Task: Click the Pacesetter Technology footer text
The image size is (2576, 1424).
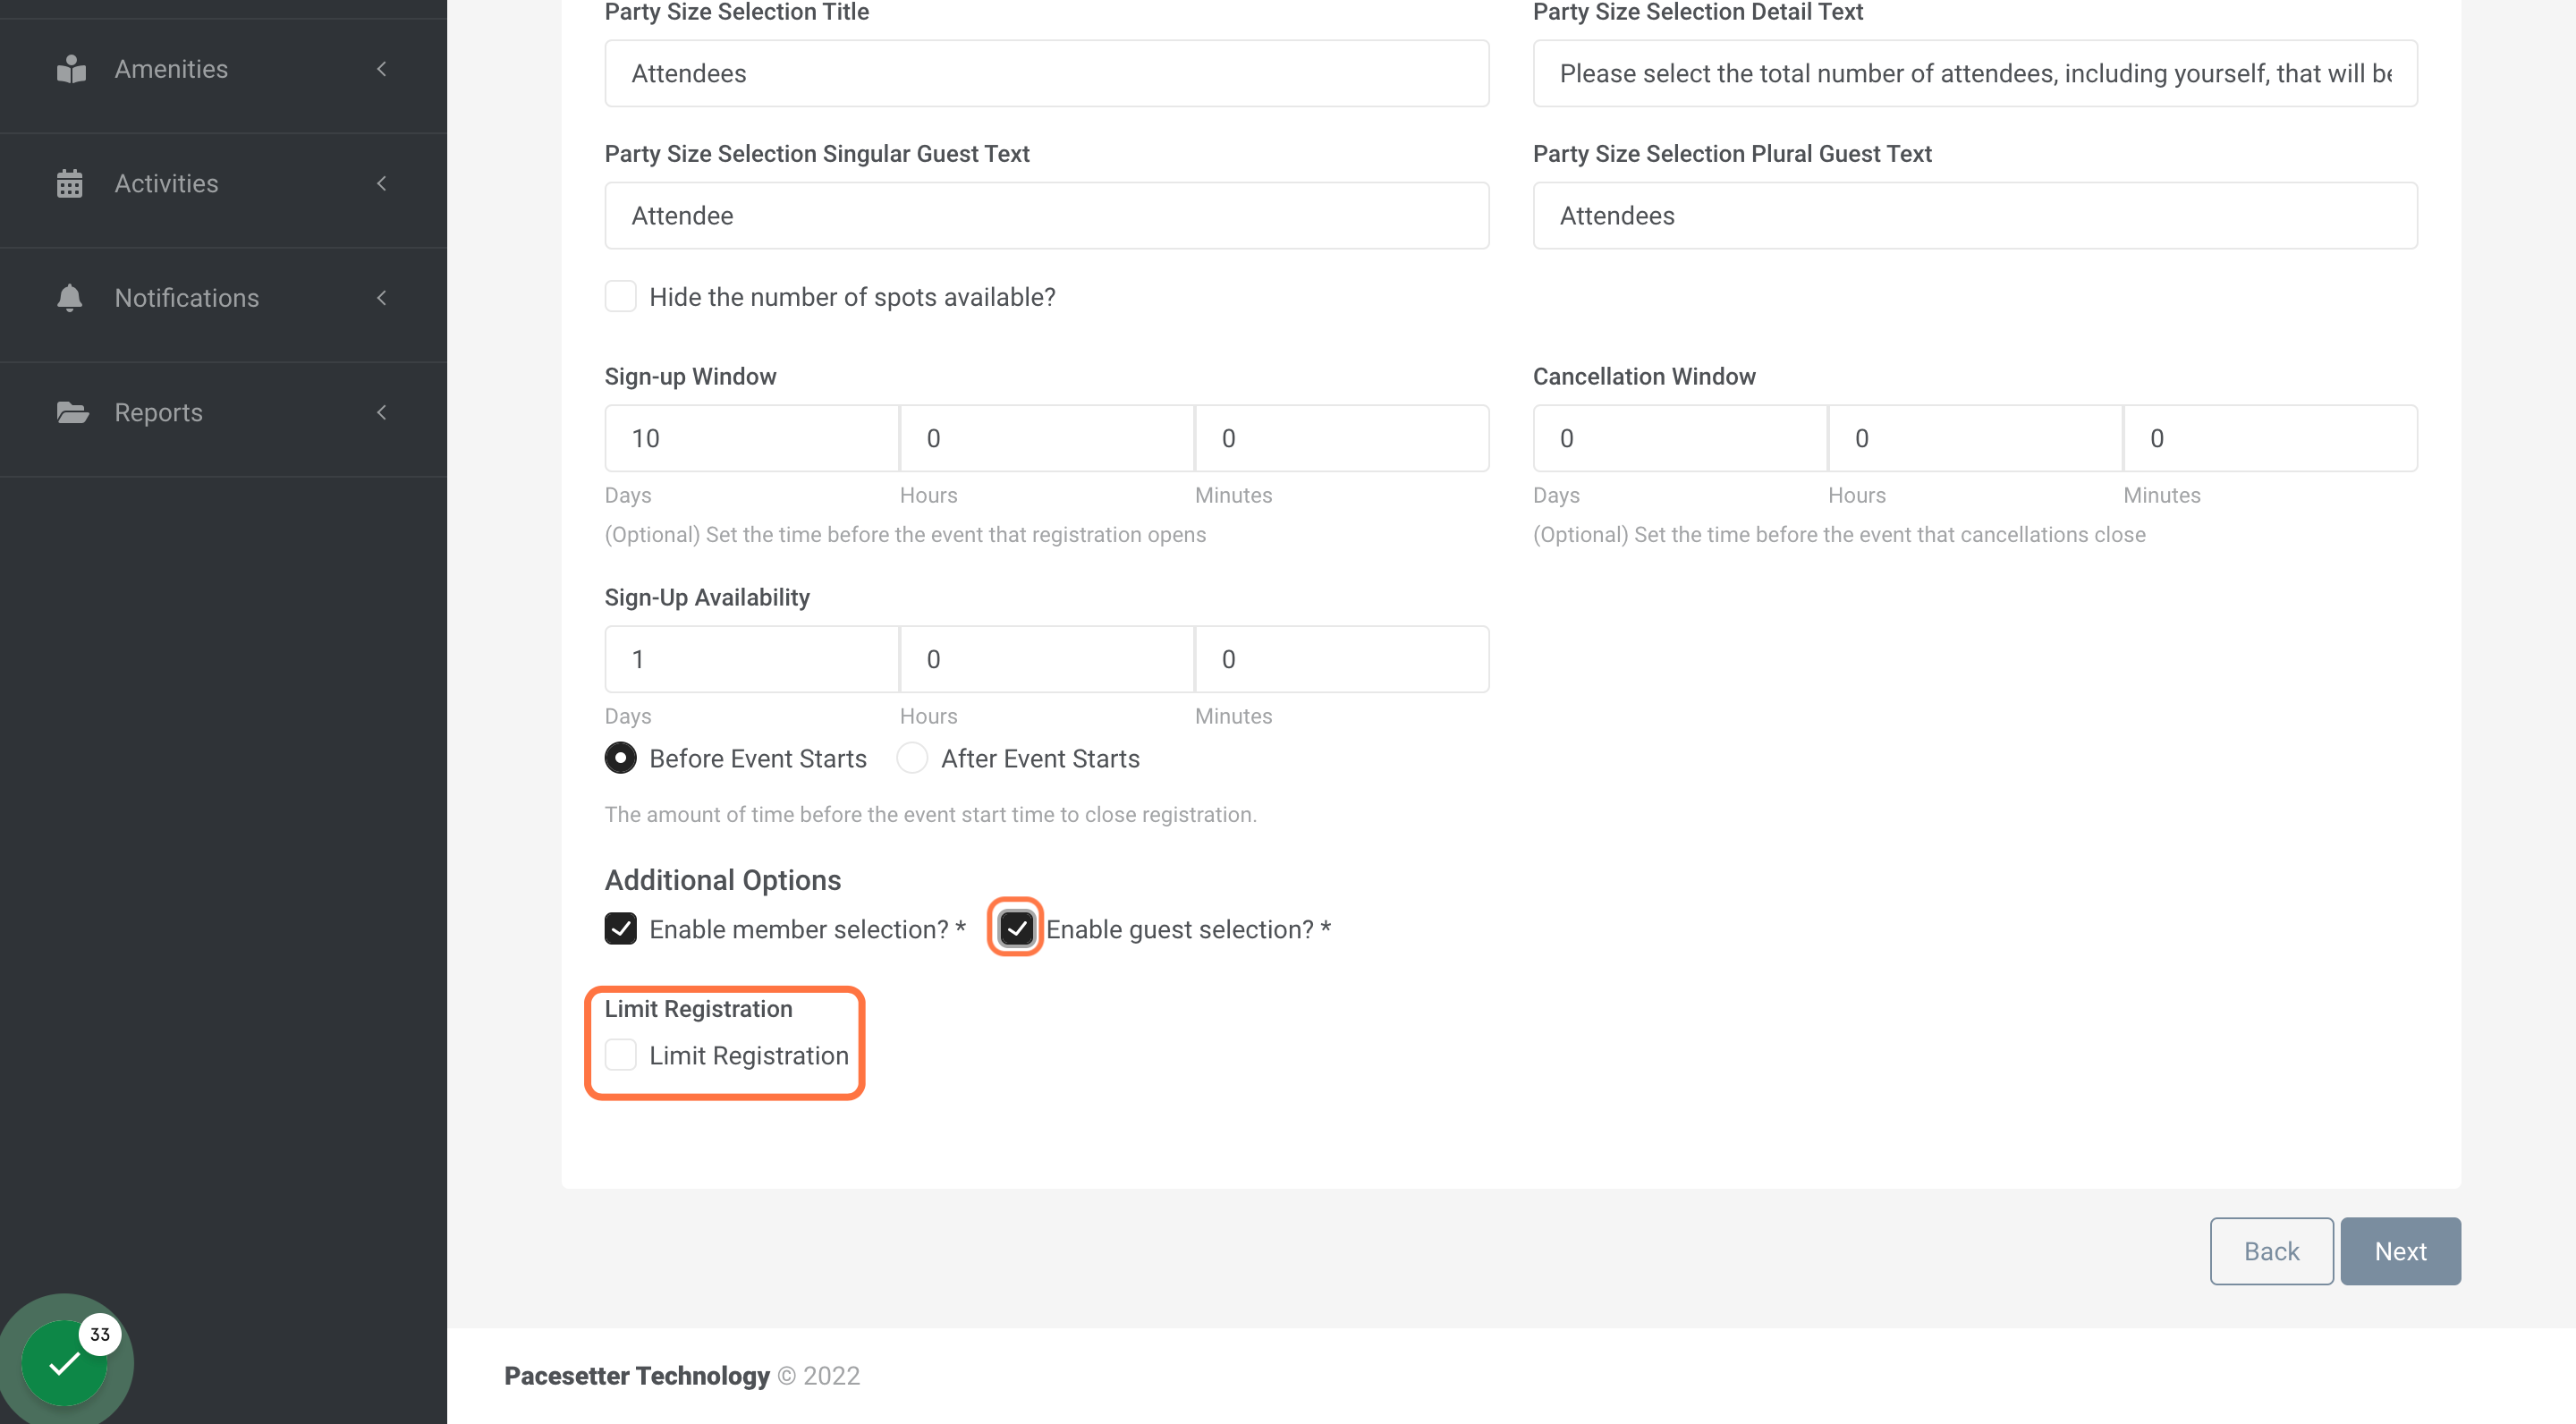Action: pyautogui.click(x=637, y=1376)
